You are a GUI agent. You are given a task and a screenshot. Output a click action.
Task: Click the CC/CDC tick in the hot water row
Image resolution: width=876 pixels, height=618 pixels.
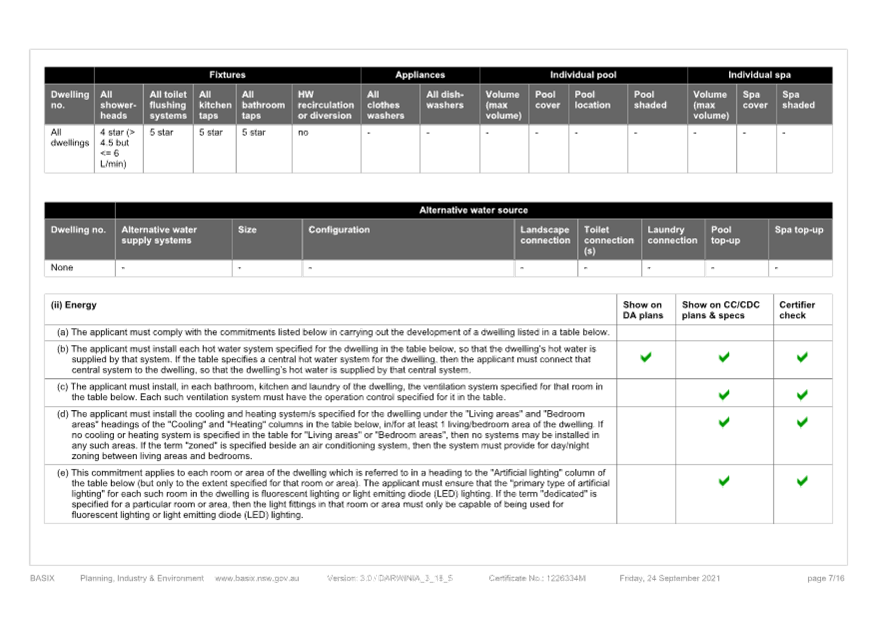pyautogui.click(x=724, y=357)
